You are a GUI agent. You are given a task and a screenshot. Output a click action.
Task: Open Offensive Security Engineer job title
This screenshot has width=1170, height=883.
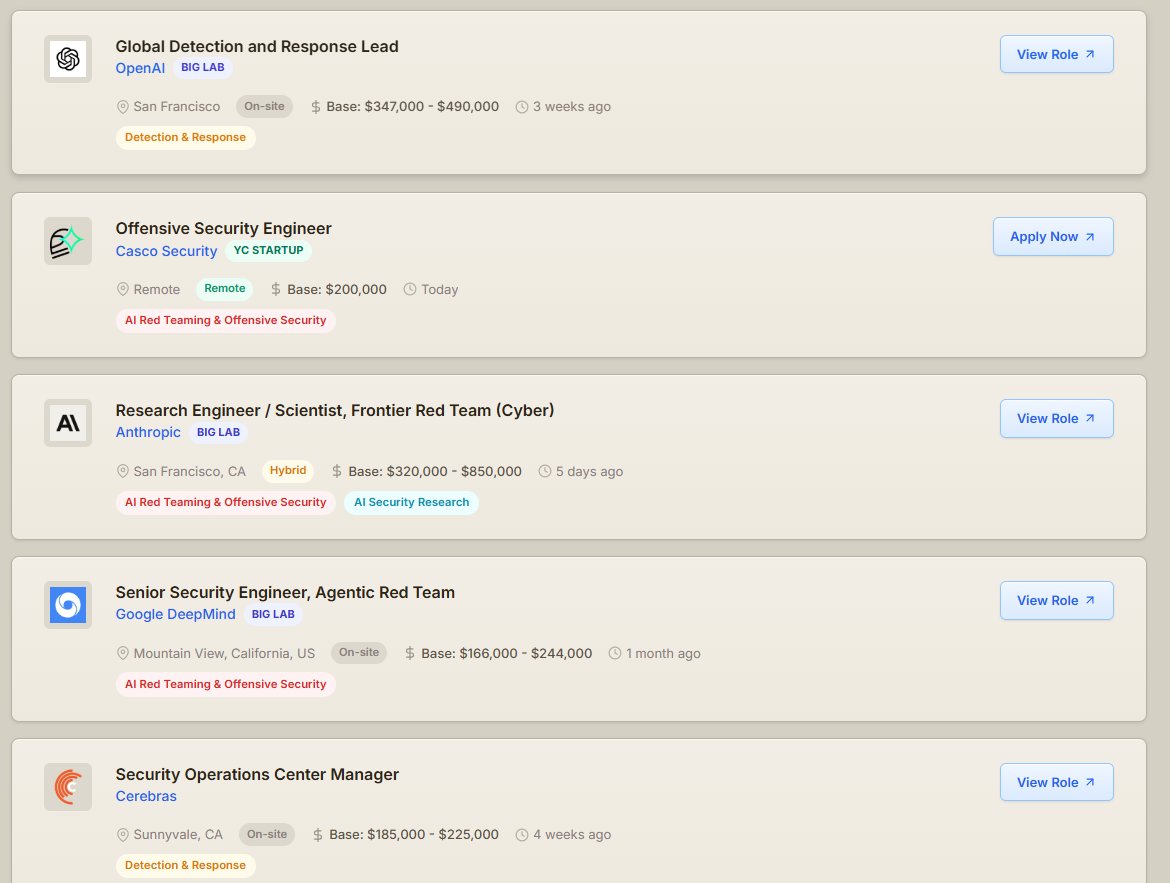point(223,228)
